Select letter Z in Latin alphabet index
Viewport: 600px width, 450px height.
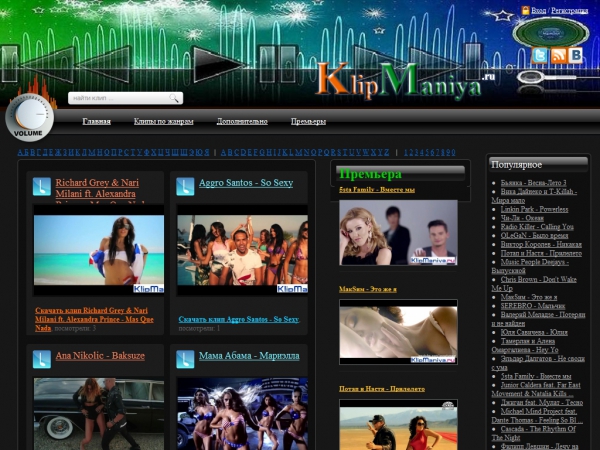click(386, 152)
